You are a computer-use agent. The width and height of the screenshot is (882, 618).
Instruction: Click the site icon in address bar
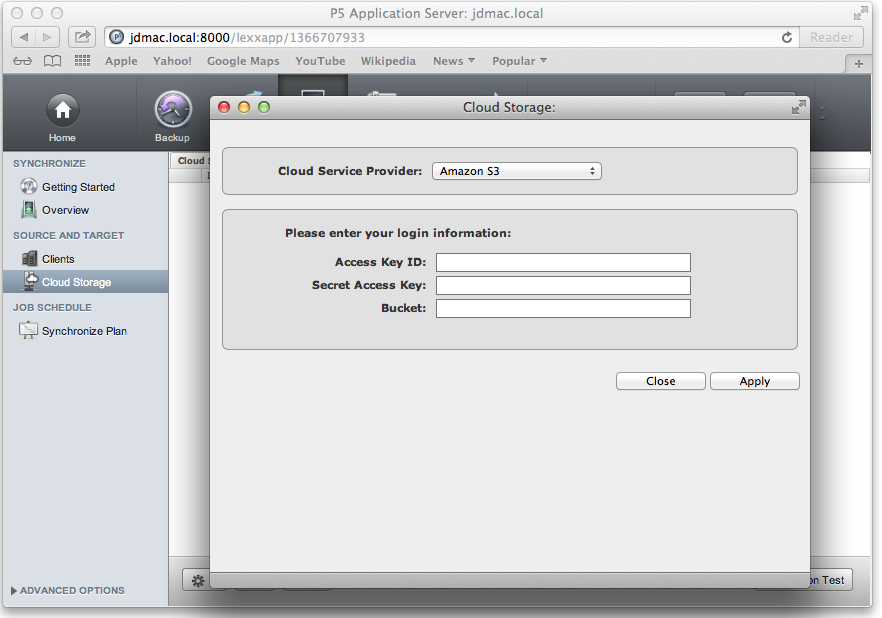pyautogui.click(x=116, y=38)
